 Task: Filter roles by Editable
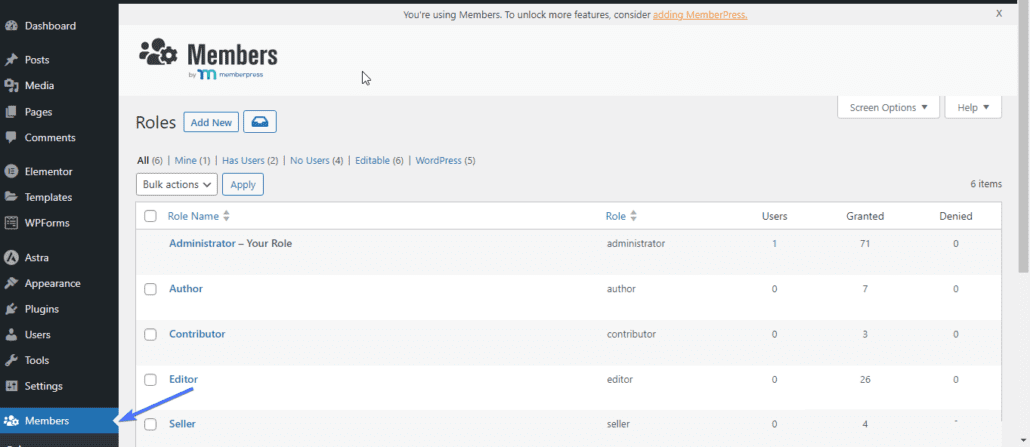point(379,160)
